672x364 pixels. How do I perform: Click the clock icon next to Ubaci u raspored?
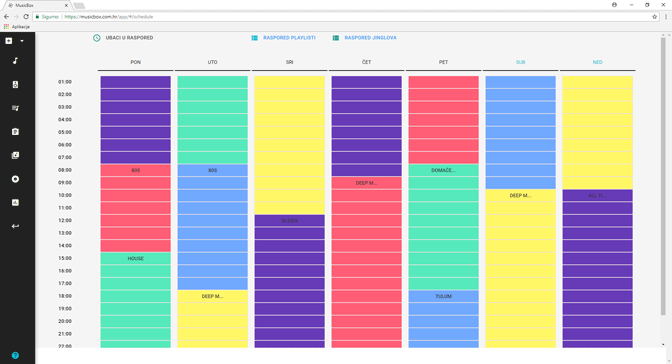click(x=97, y=38)
